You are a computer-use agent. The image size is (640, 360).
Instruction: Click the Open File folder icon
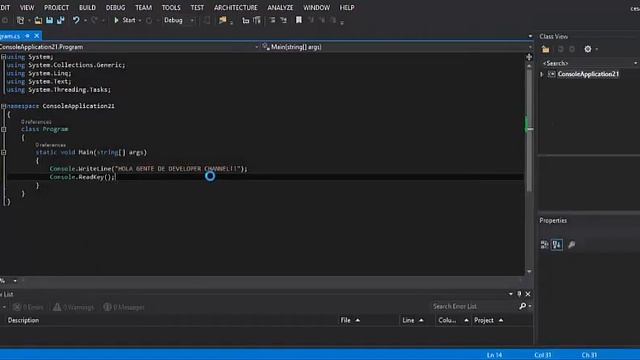(x=38, y=20)
